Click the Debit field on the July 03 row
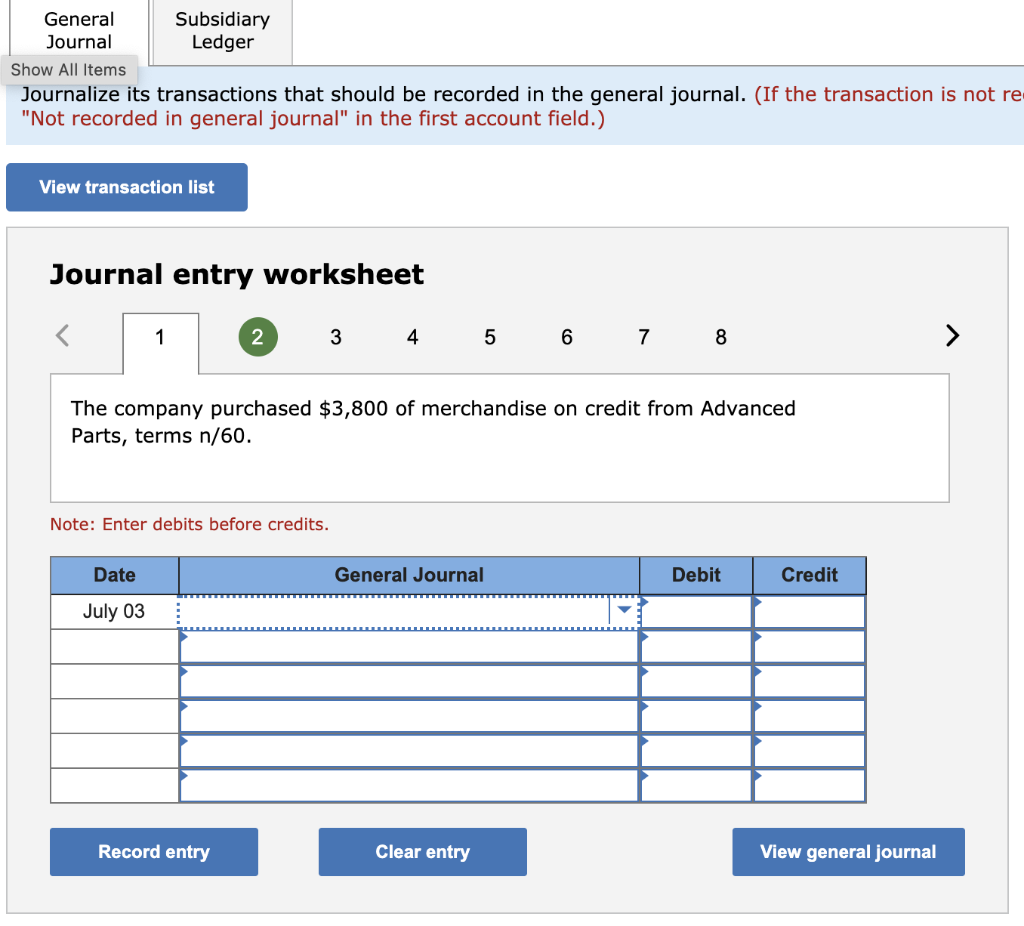The image size is (1024, 926). tap(695, 610)
